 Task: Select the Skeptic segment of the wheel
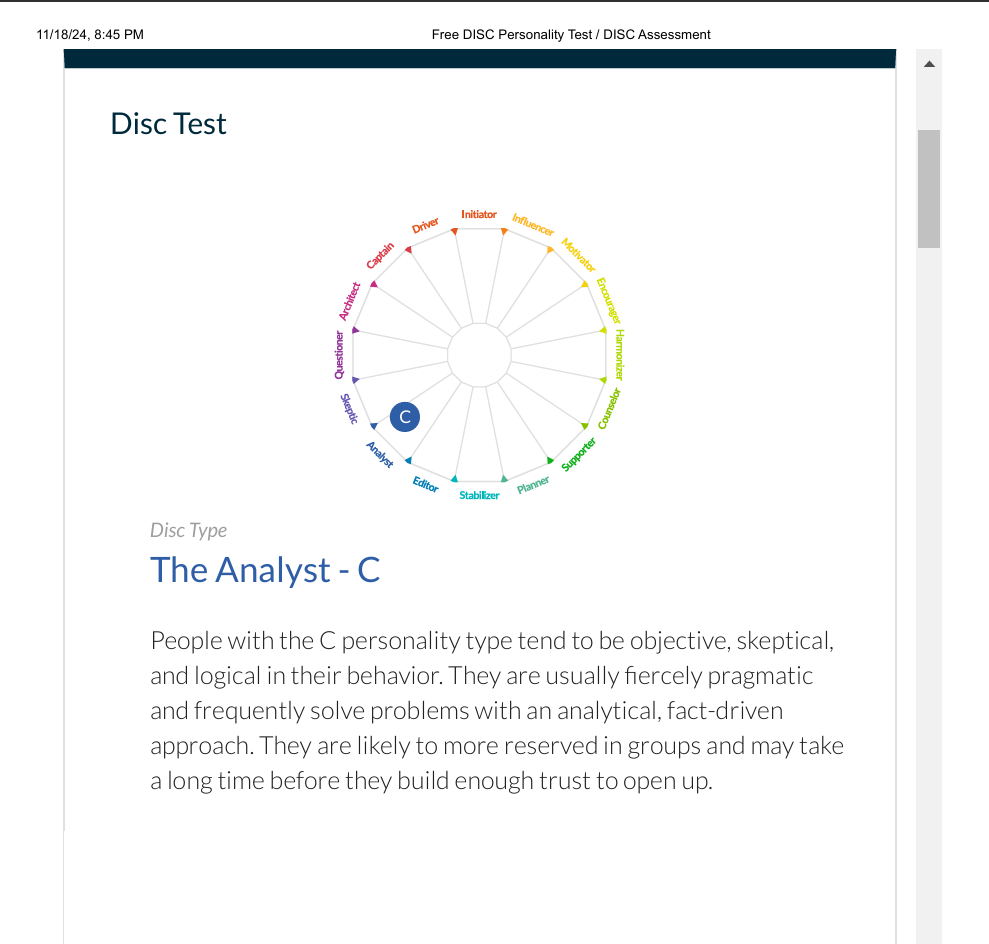coord(349,410)
